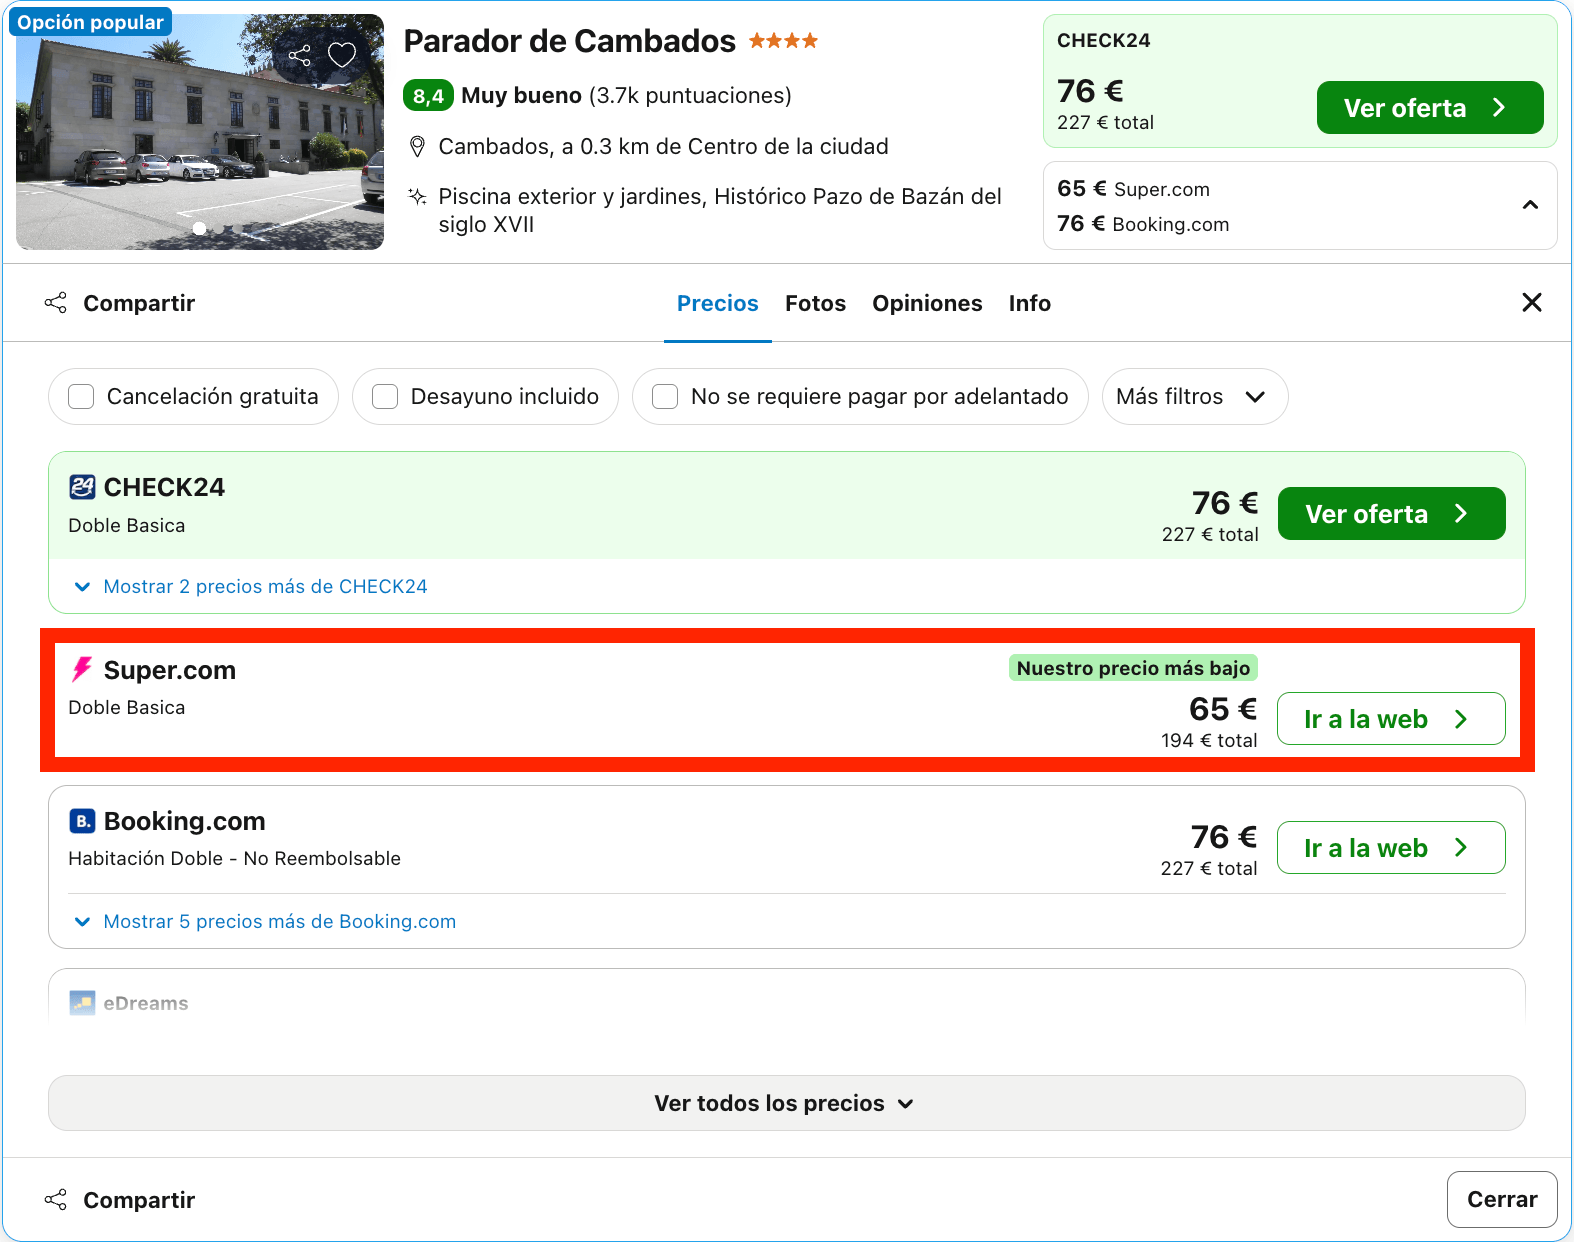Click the 76 € Booking.com summary line
Viewport: 1574px width, 1242px height.
(x=1143, y=224)
